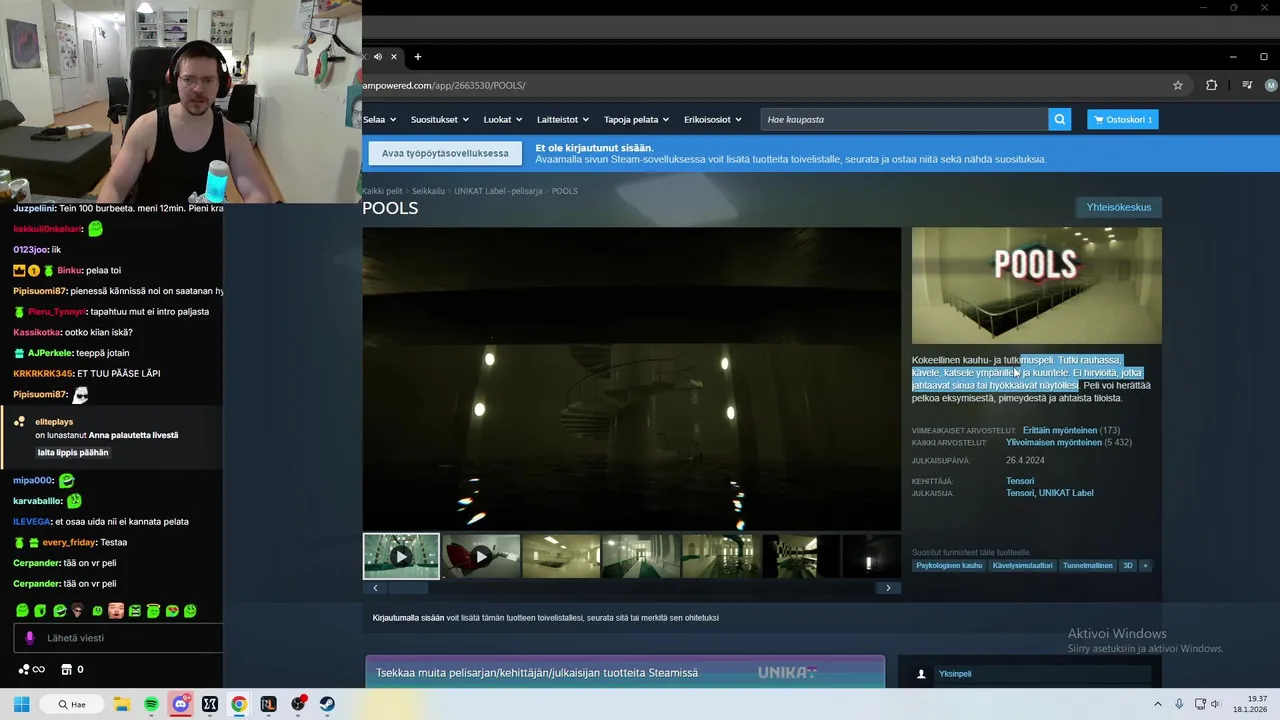Open the Yhteisökeskus community hub button
1280x720 pixels.
[x=1119, y=207]
